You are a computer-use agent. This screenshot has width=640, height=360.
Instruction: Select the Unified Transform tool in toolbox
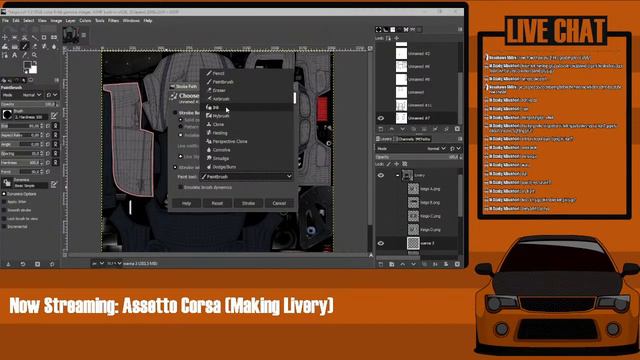click(x=53, y=37)
